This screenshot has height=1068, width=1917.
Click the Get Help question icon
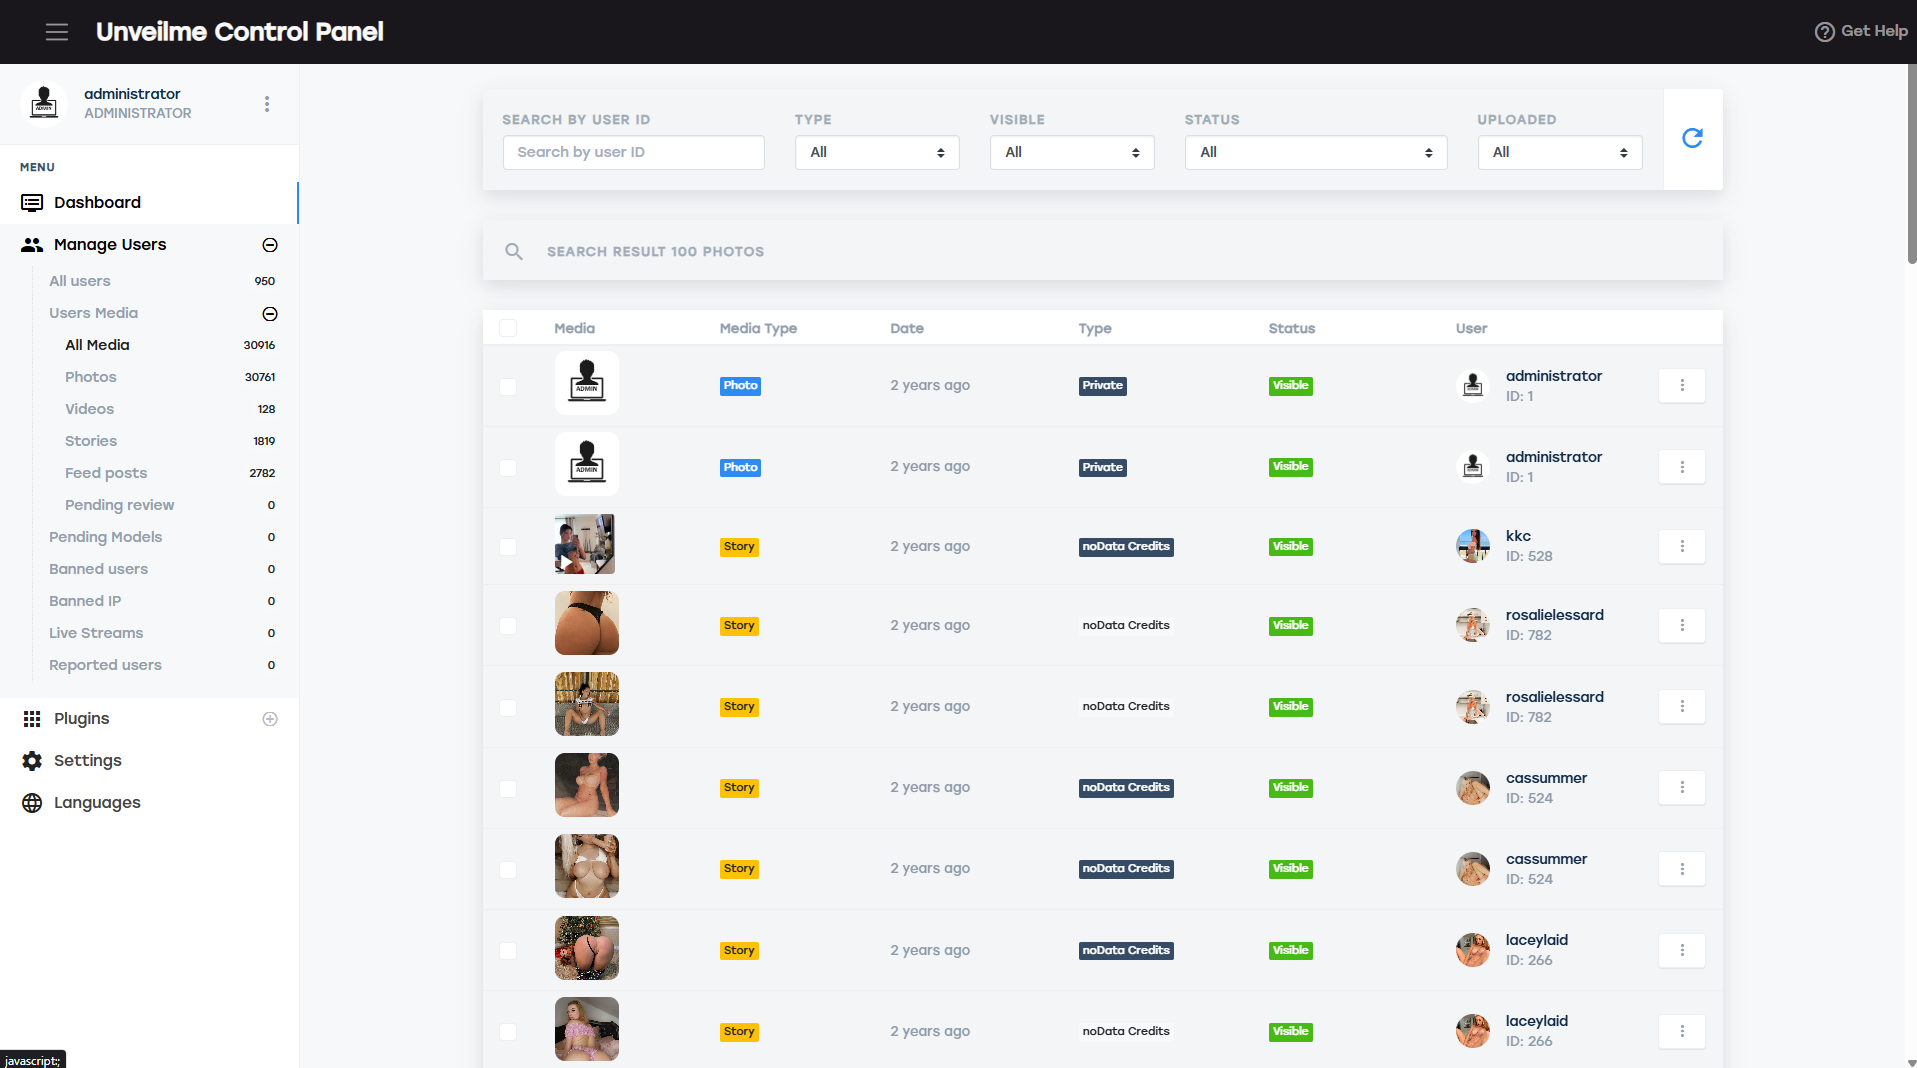[x=1824, y=32]
